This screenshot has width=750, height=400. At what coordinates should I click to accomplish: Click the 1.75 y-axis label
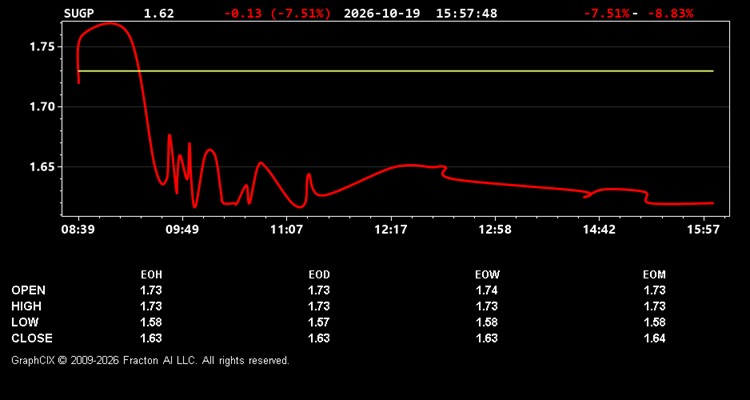[44, 47]
